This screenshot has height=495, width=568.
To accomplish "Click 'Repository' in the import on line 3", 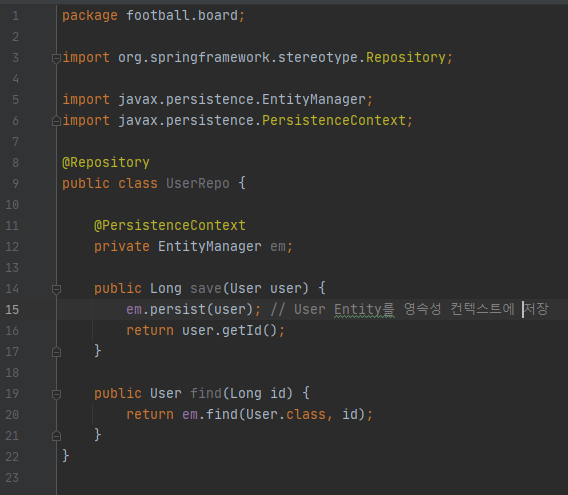I will tap(406, 58).
